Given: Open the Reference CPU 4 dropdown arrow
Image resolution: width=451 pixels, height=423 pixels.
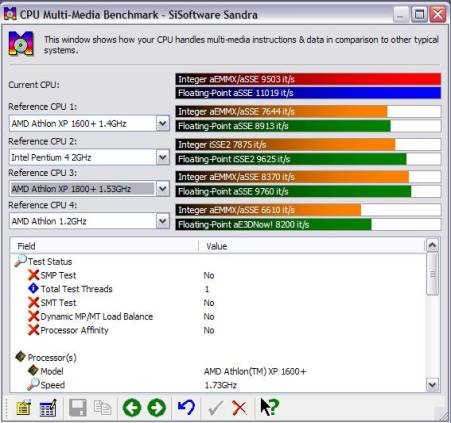Looking at the screenshot, I should (x=163, y=221).
